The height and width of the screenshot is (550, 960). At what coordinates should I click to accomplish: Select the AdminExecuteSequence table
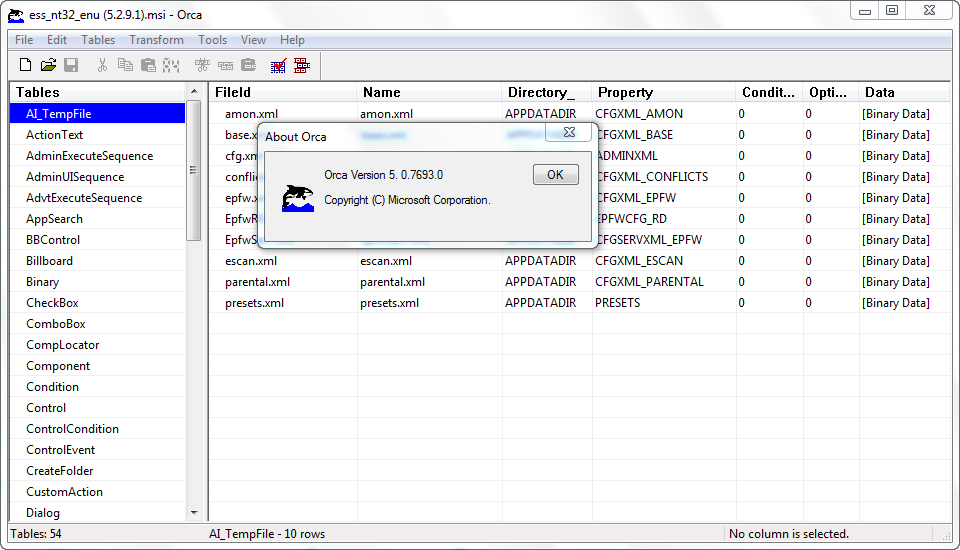pos(97,156)
